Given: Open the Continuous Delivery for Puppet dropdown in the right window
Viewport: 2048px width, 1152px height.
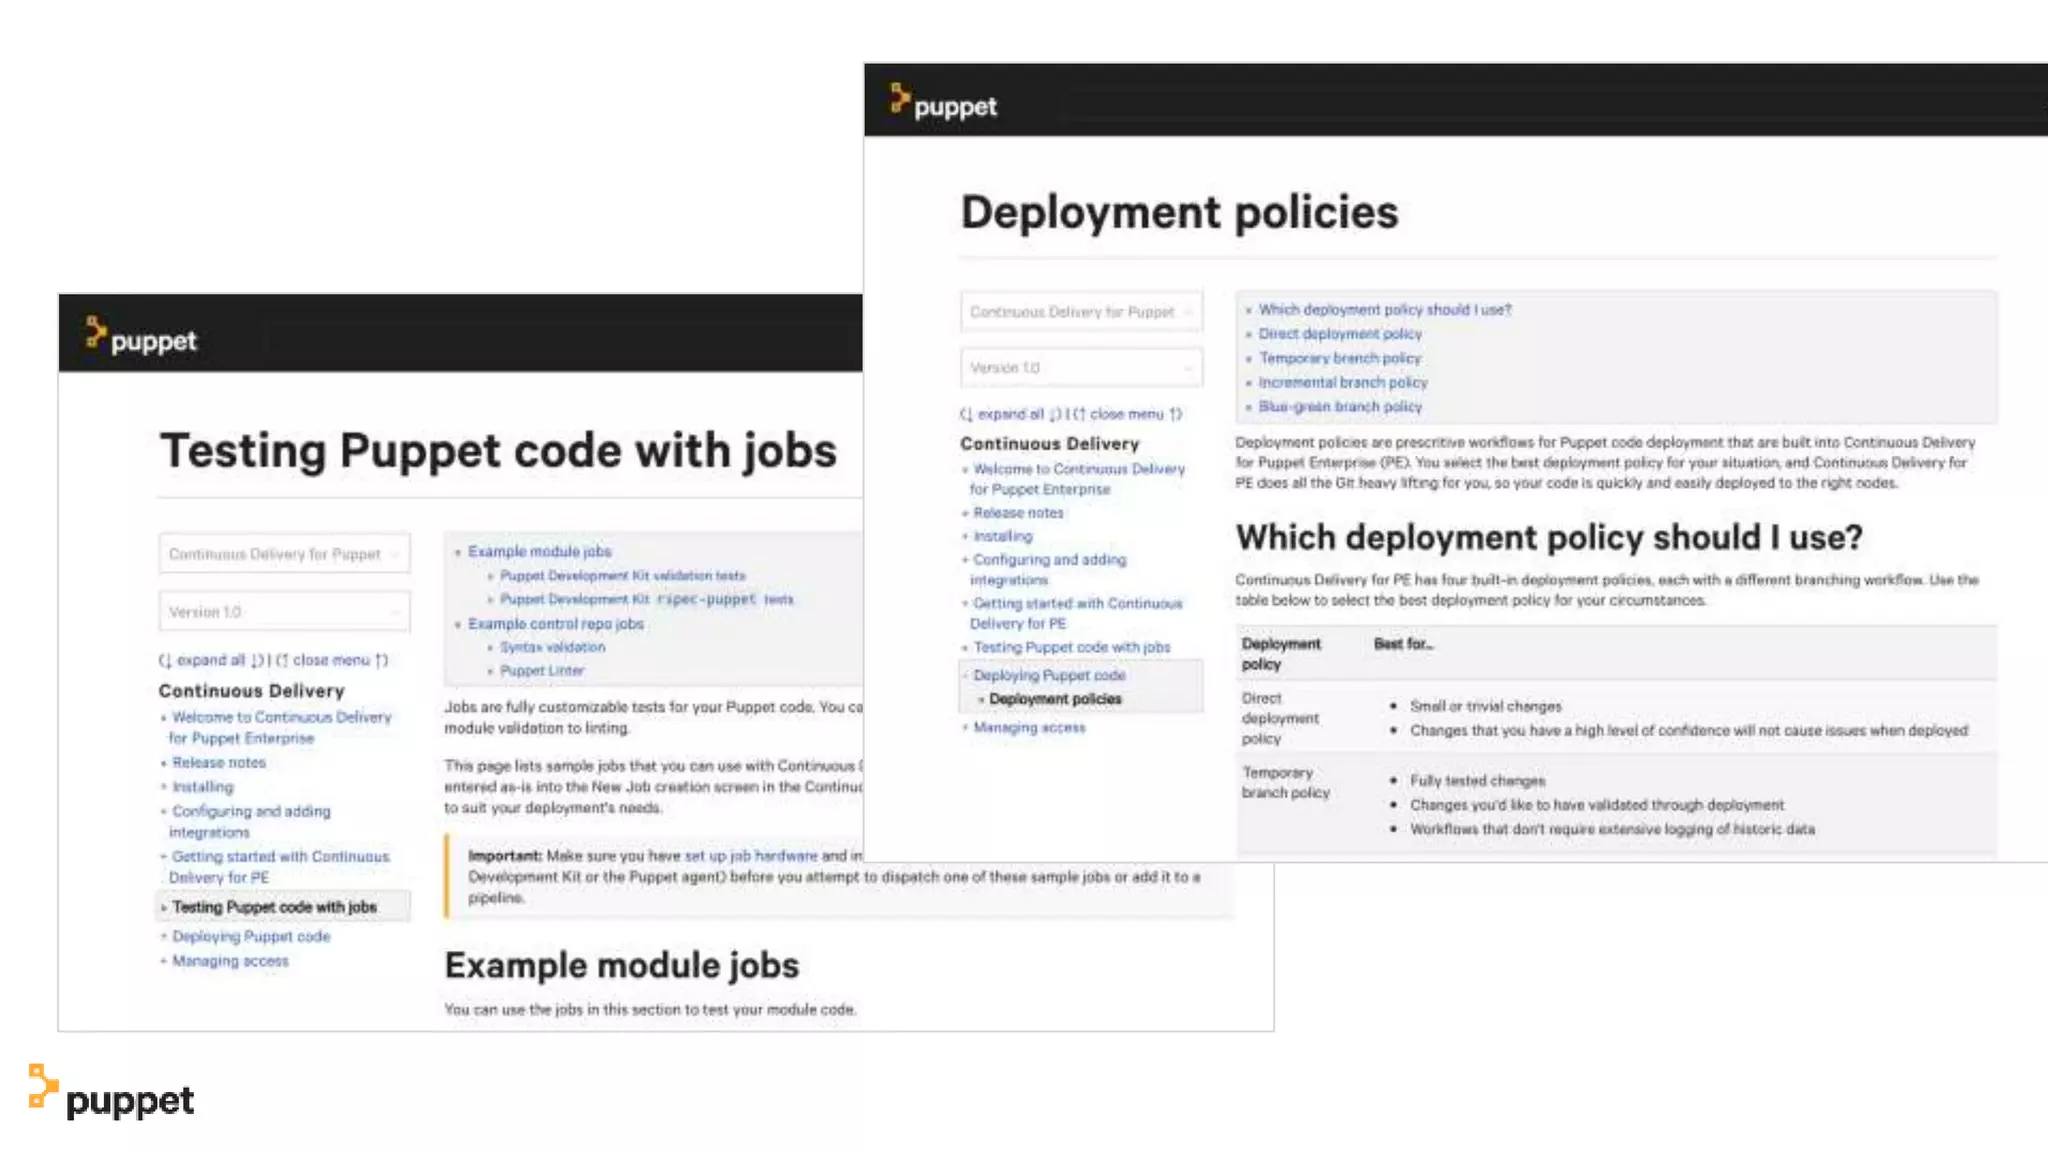Looking at the screenshot, I should point(1081,312).
